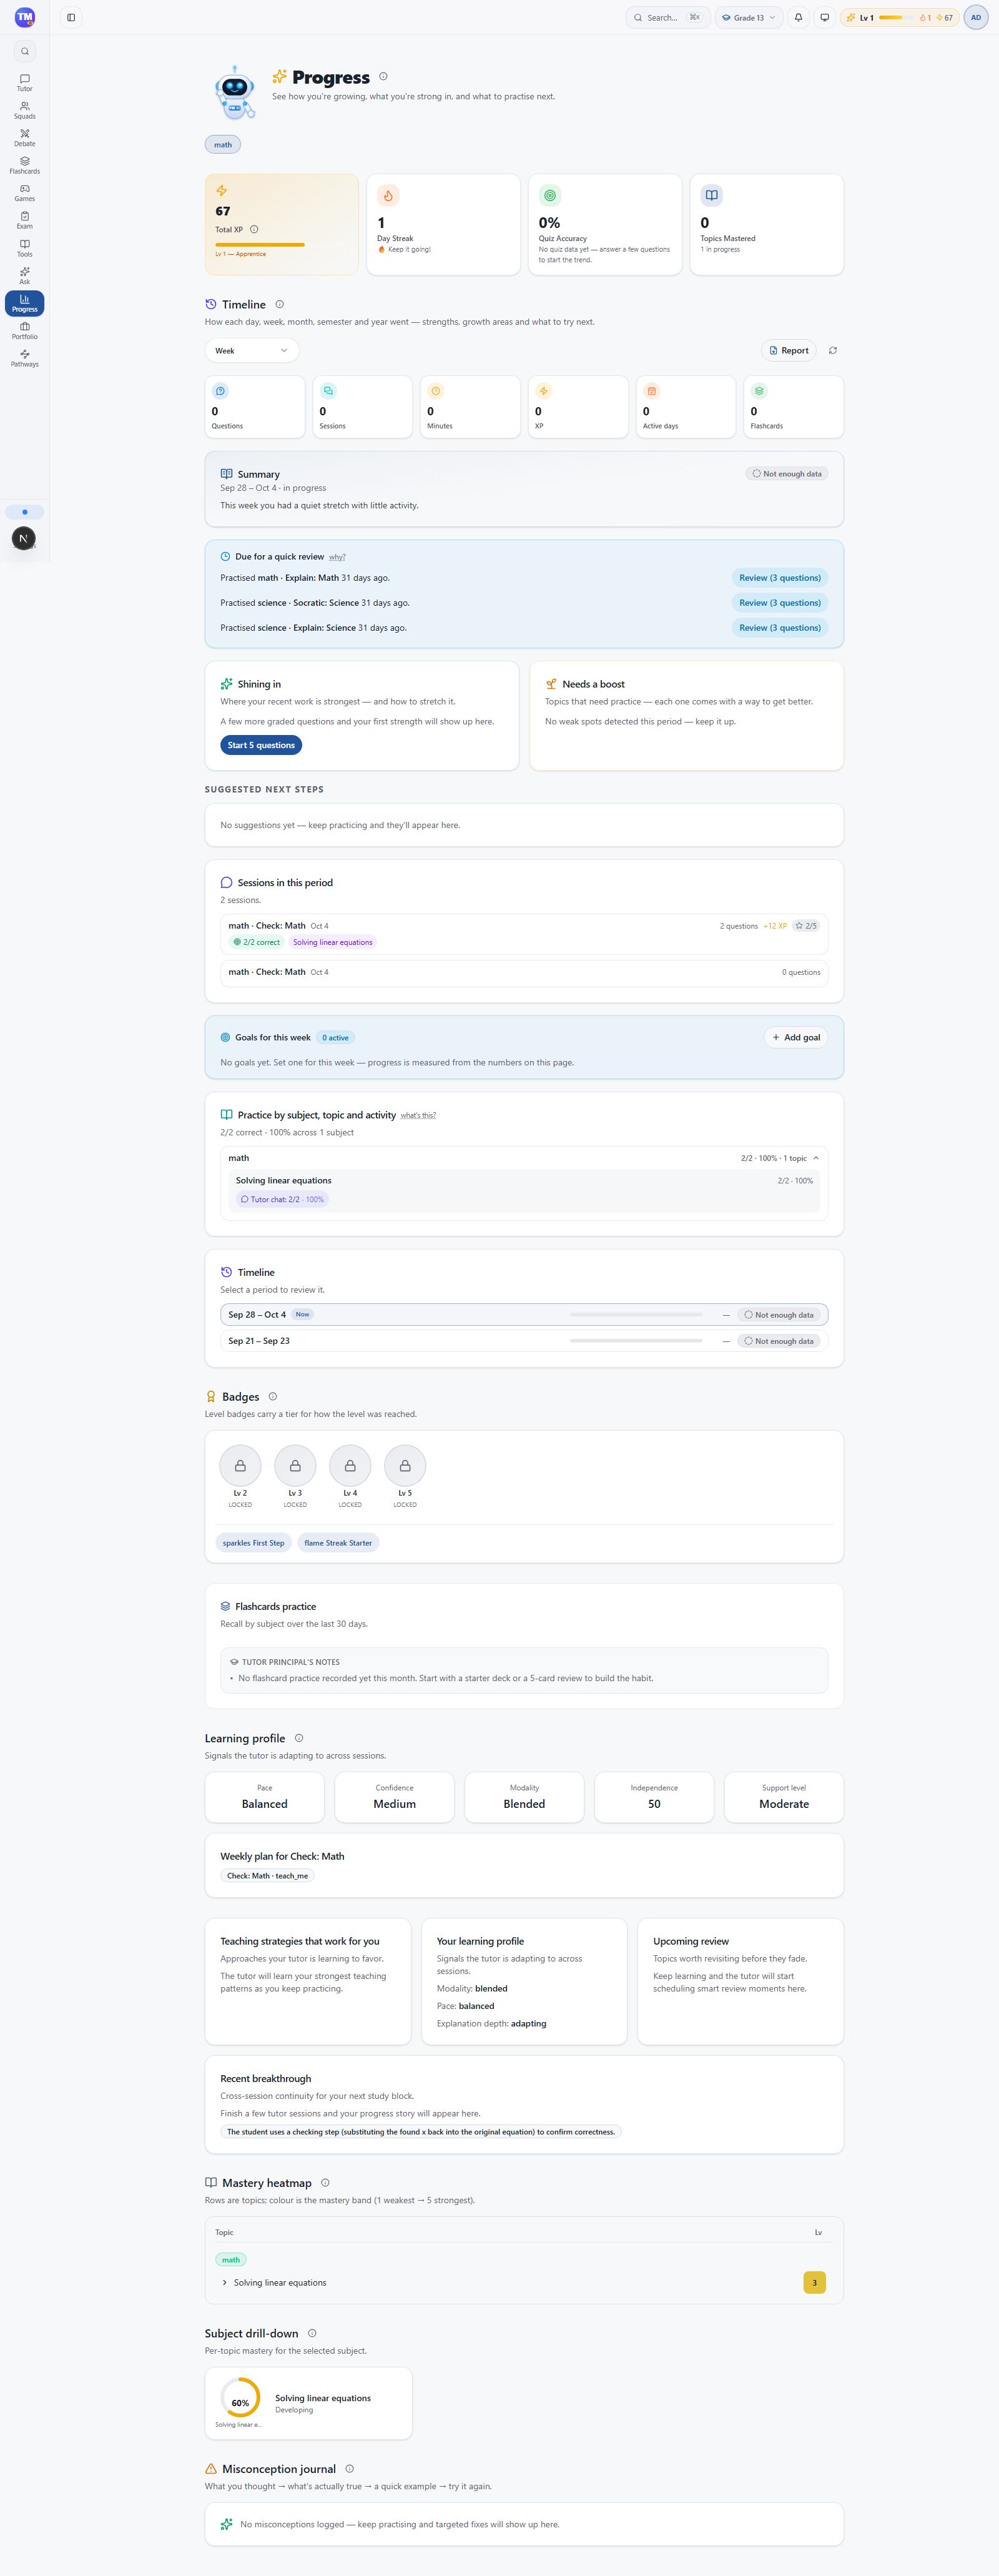
Task: Click the Report button
Action: coord(789,350)
